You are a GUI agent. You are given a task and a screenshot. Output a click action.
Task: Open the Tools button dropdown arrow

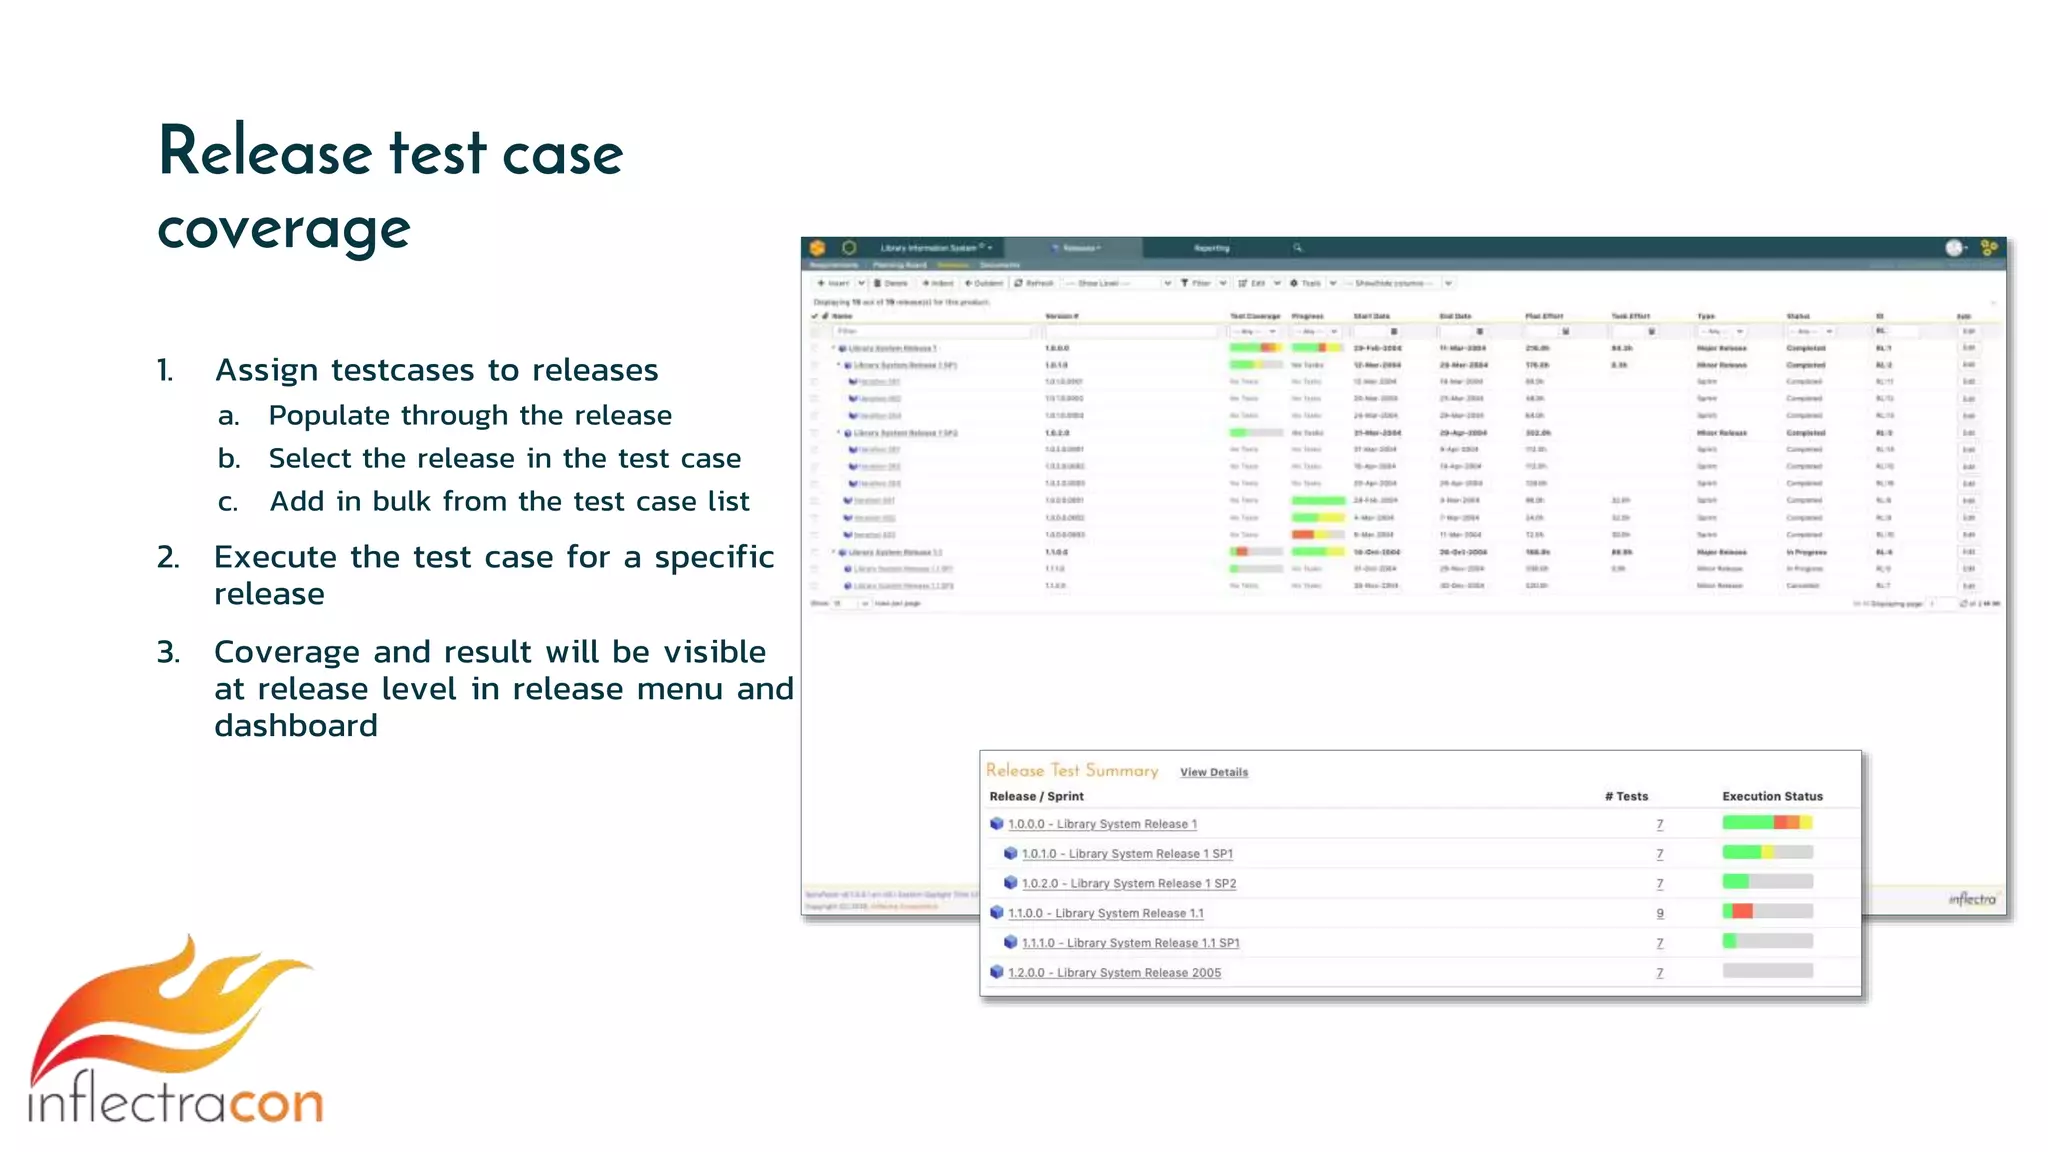[1333, 283]
